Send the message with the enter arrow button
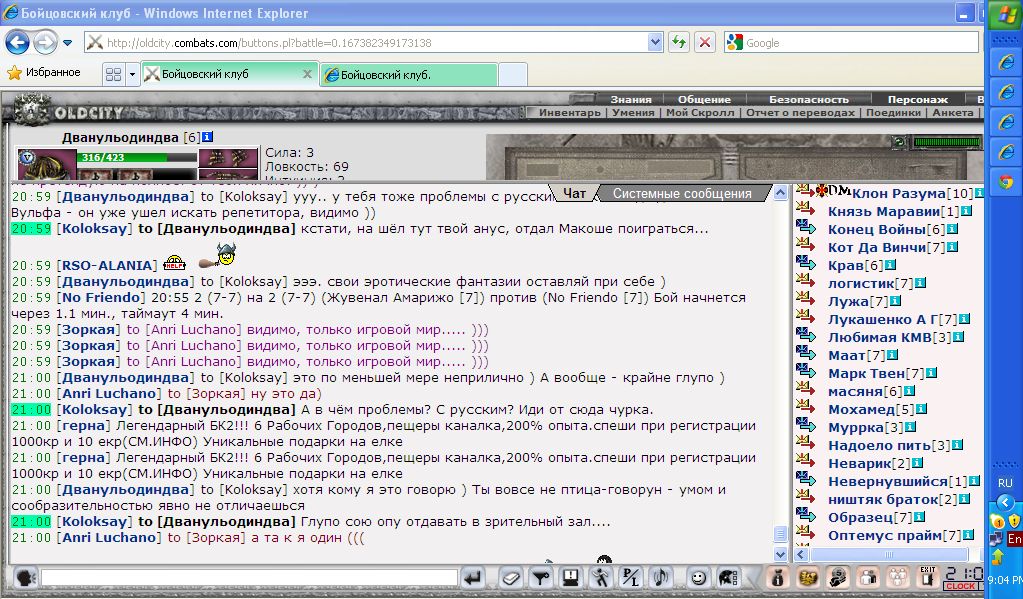The width and height of the screenshot is (1023, 599). 473,577
